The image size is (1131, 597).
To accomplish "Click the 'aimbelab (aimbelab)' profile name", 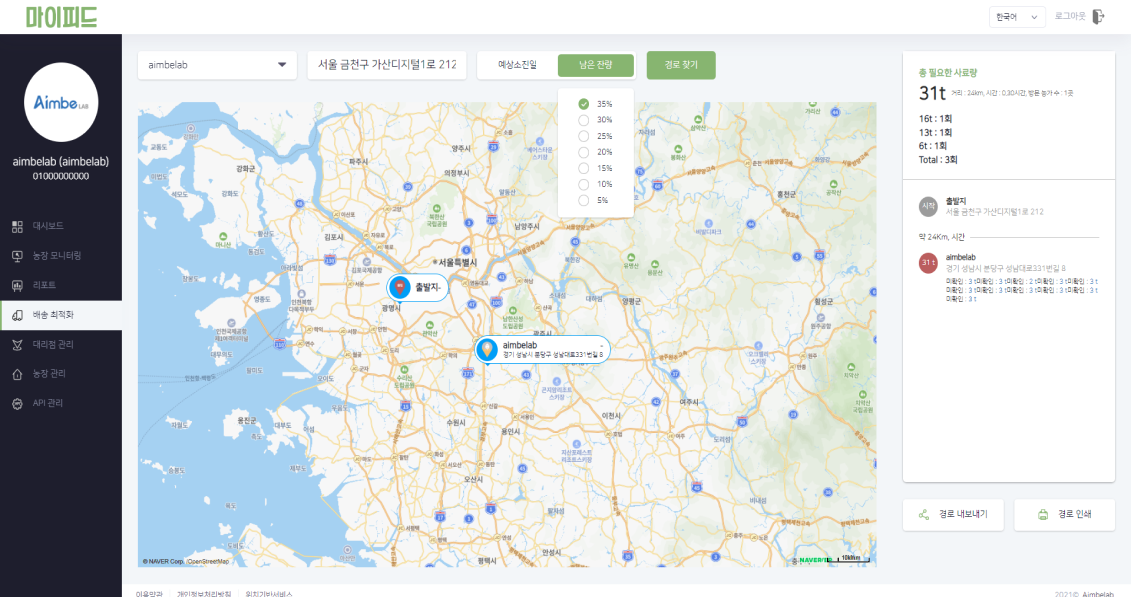I will click(61, 162).
